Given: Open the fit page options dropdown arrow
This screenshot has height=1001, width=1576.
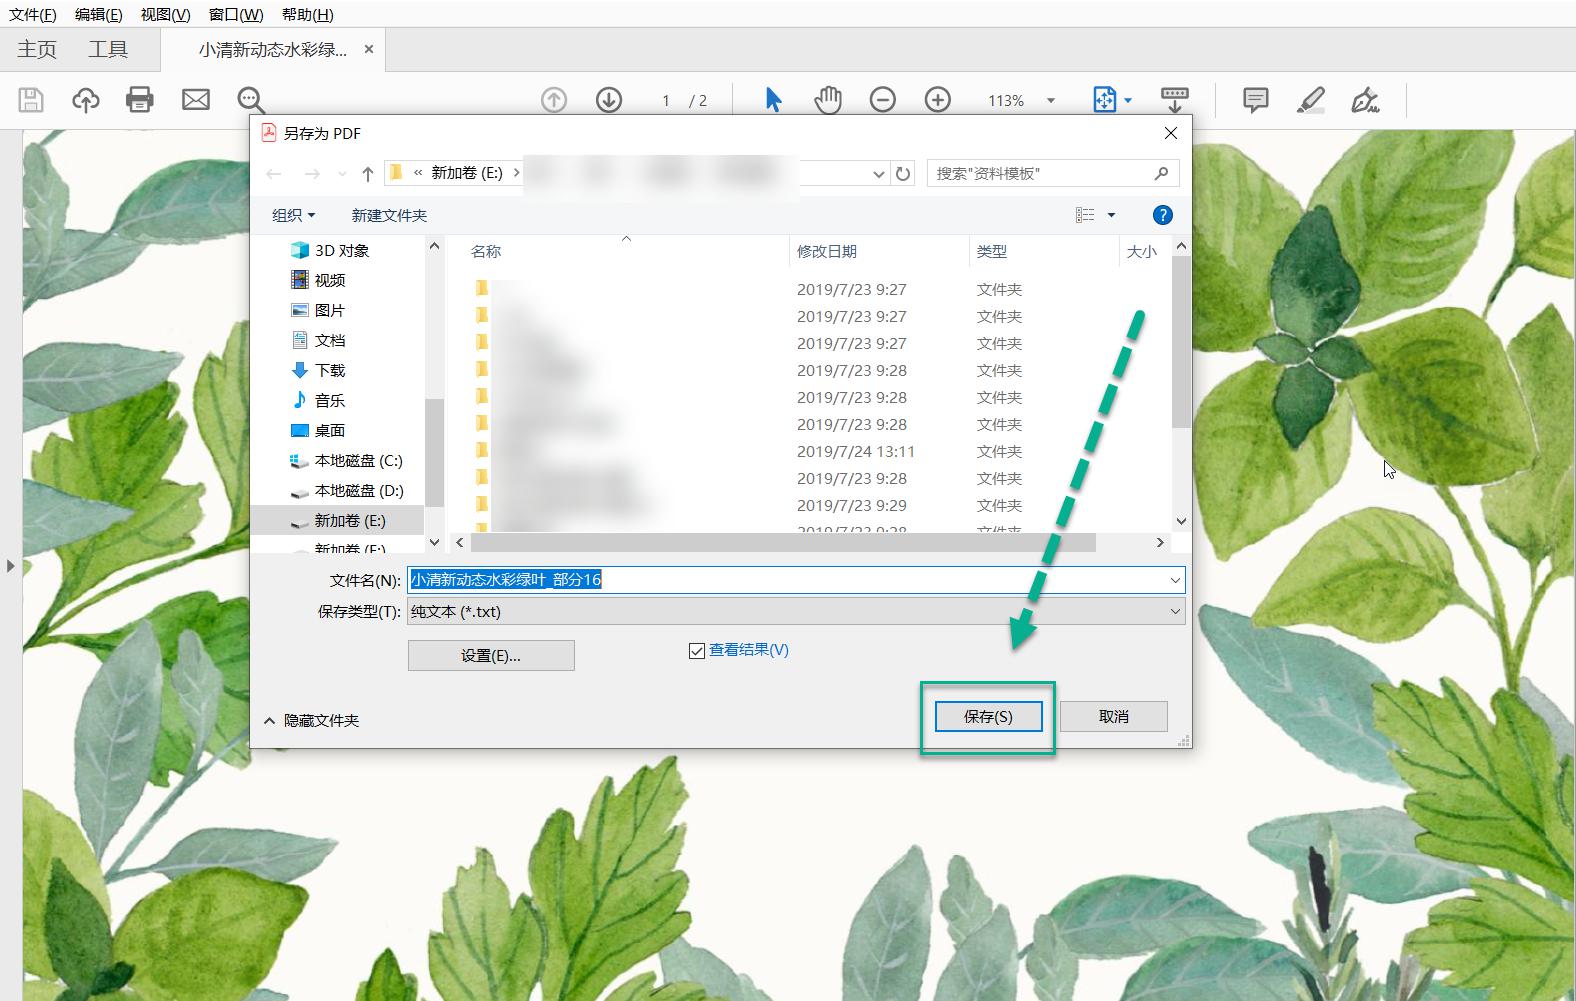Looking at the screenshot, I should pos(1128,100).
